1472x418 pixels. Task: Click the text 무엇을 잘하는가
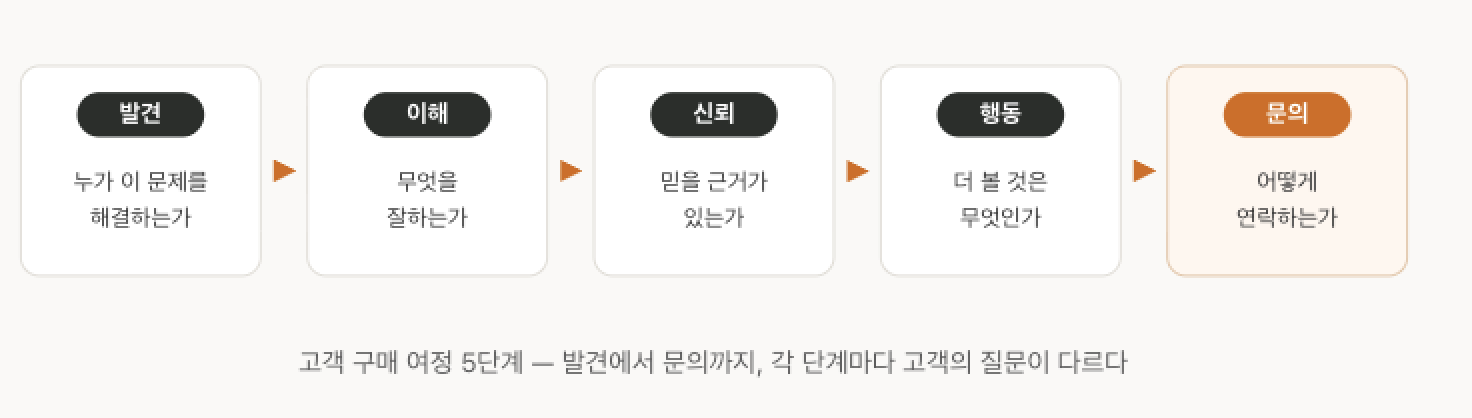(427, 199)
